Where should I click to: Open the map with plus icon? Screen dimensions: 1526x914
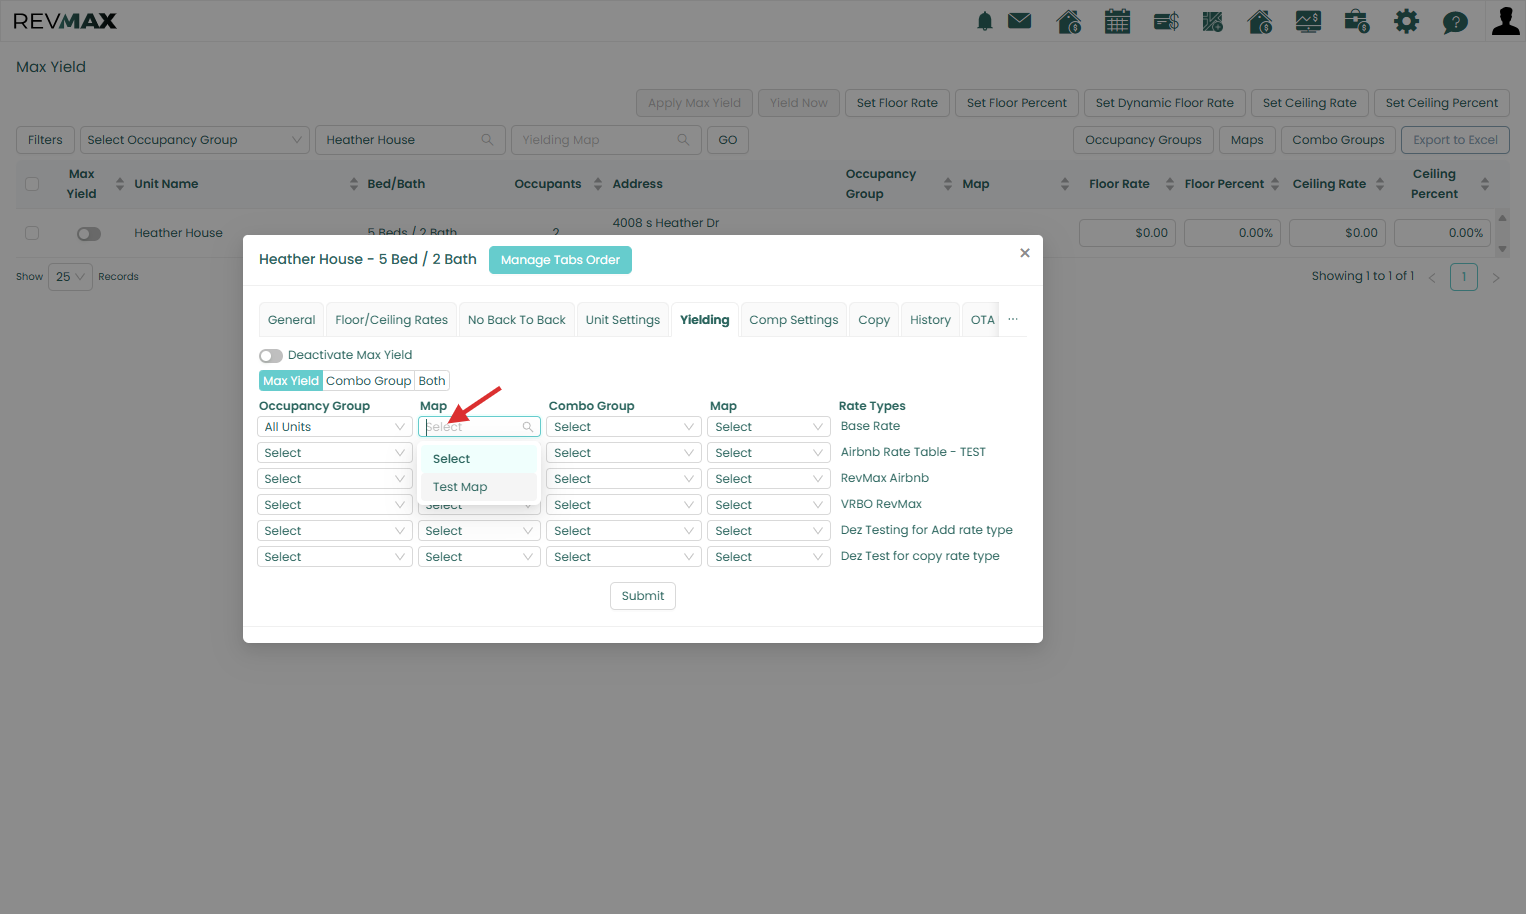1213,21
